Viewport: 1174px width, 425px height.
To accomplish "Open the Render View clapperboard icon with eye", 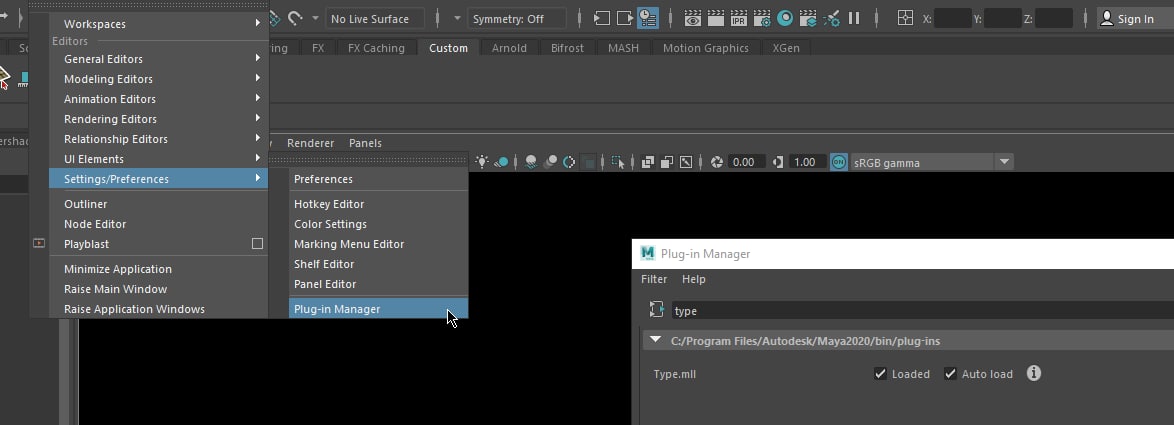I will (693, 18).
